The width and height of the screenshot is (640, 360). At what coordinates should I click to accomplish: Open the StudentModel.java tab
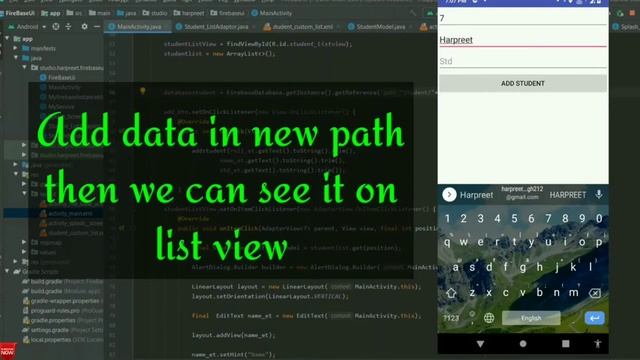click(x=380, y=27)
